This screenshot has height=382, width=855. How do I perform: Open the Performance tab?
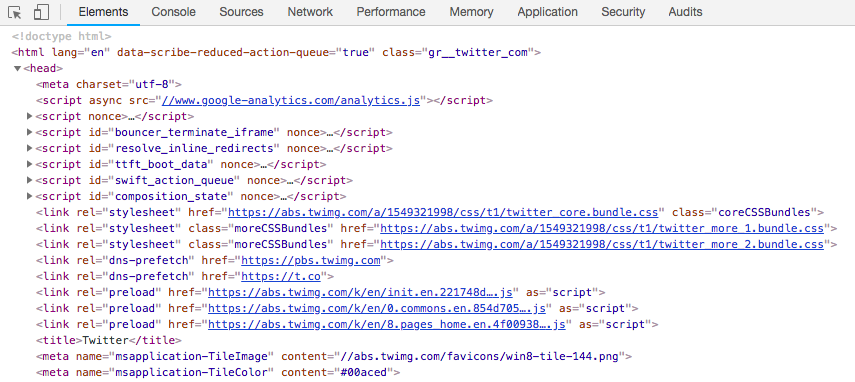[391, 12]
